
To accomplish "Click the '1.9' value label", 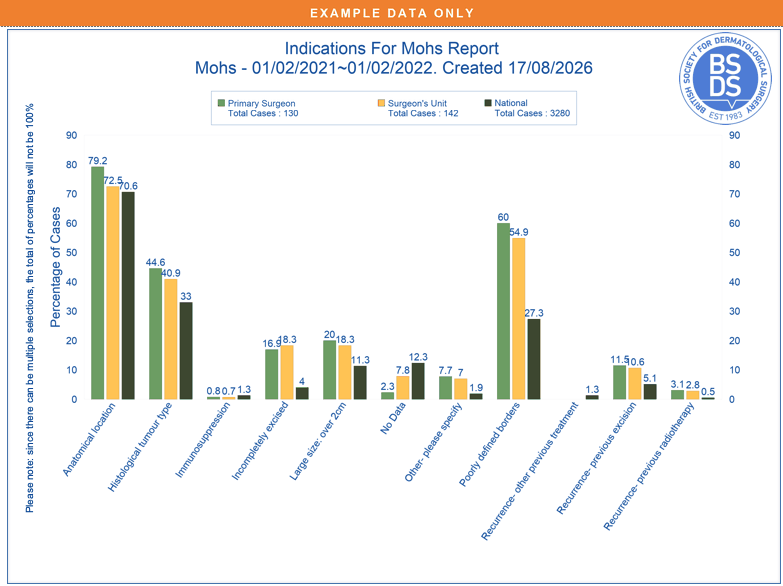I will [476, 388].
